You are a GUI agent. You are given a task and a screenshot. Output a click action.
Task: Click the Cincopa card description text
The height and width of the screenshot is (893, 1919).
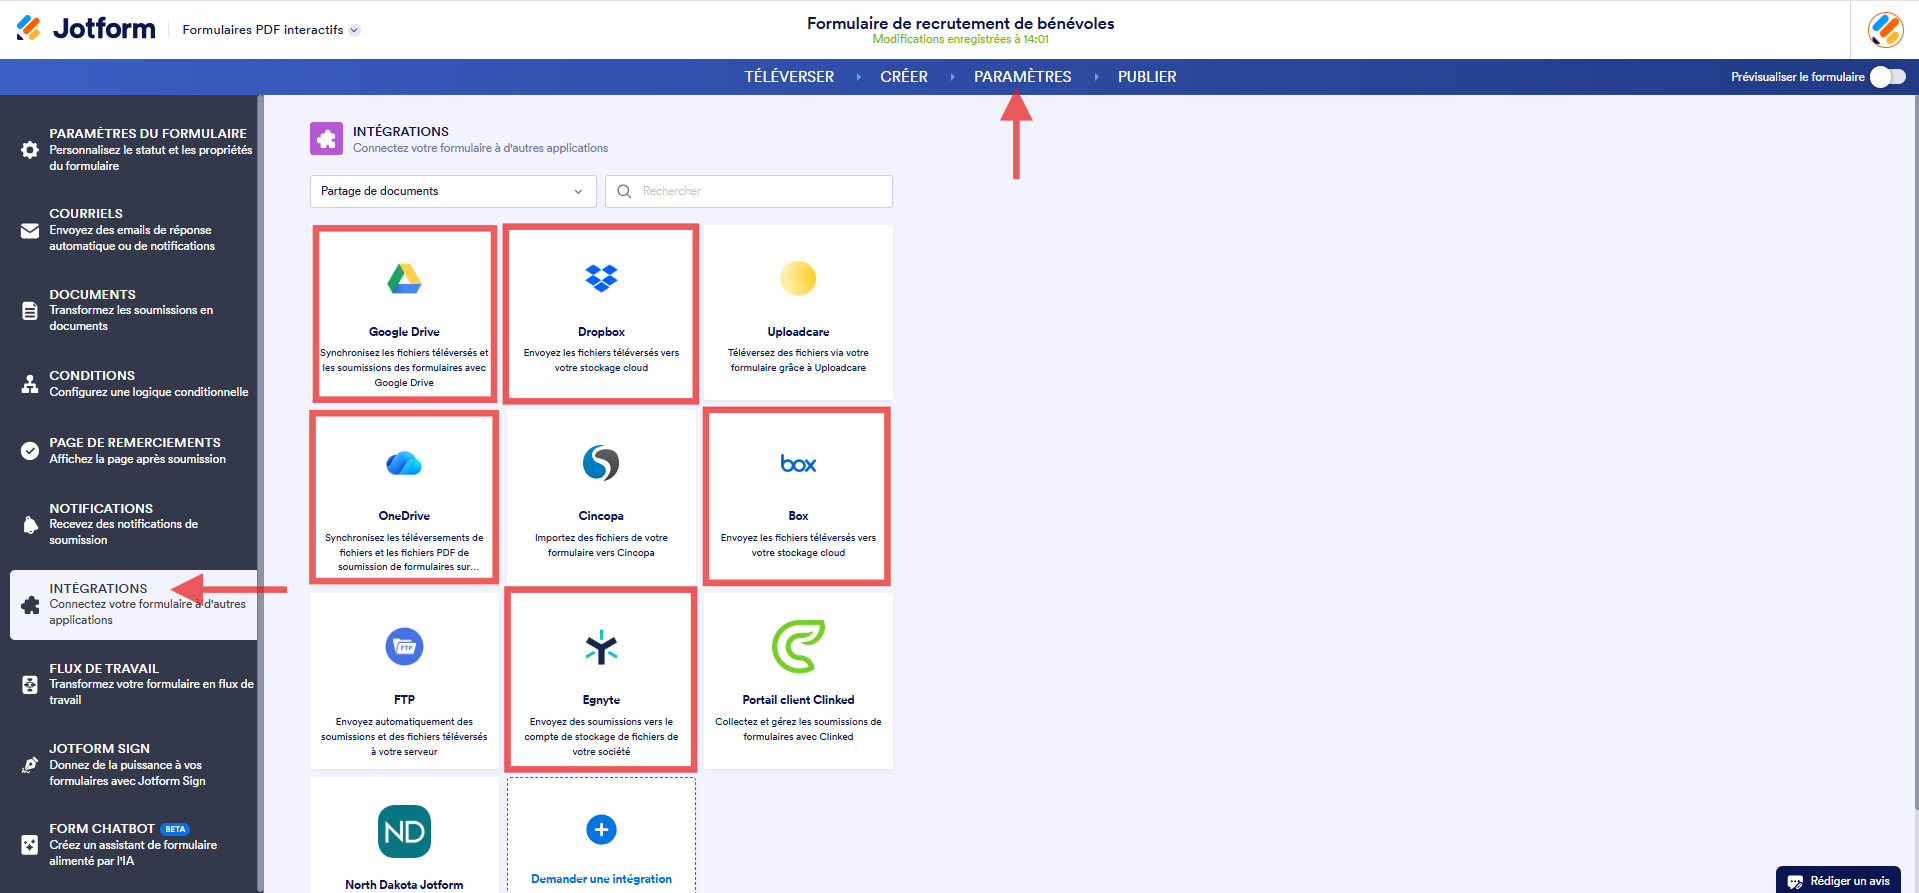601,545
